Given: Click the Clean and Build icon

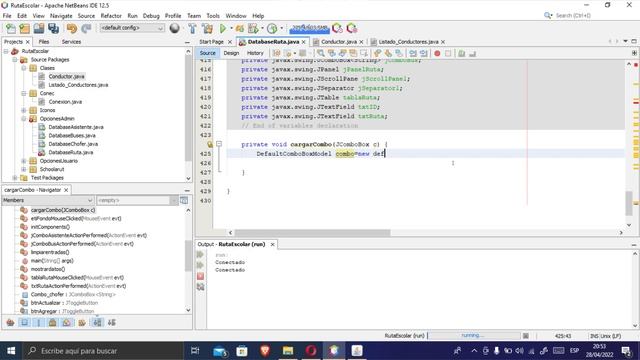Looking at the screenshot, I should tap(207, 29).
